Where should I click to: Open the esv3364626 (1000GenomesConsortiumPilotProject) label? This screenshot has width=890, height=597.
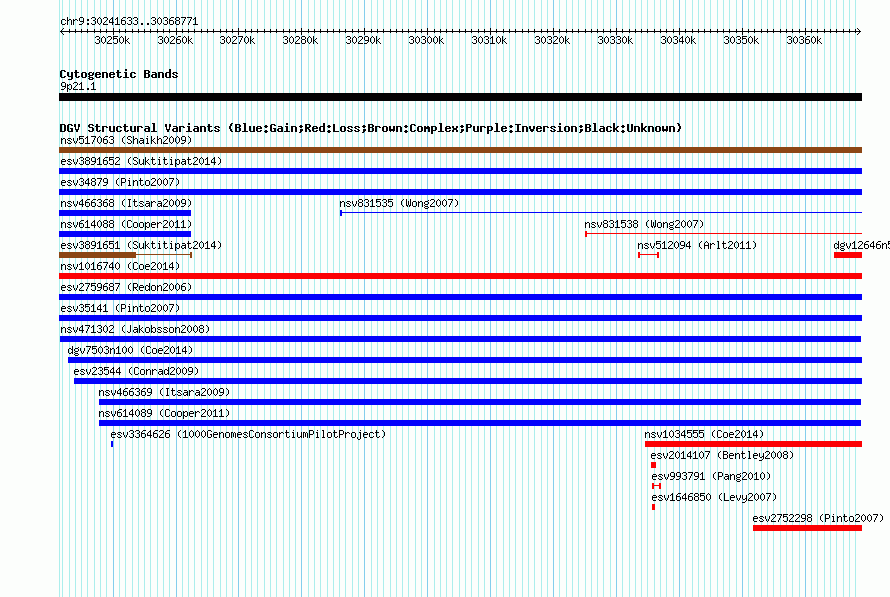[248, 434]
